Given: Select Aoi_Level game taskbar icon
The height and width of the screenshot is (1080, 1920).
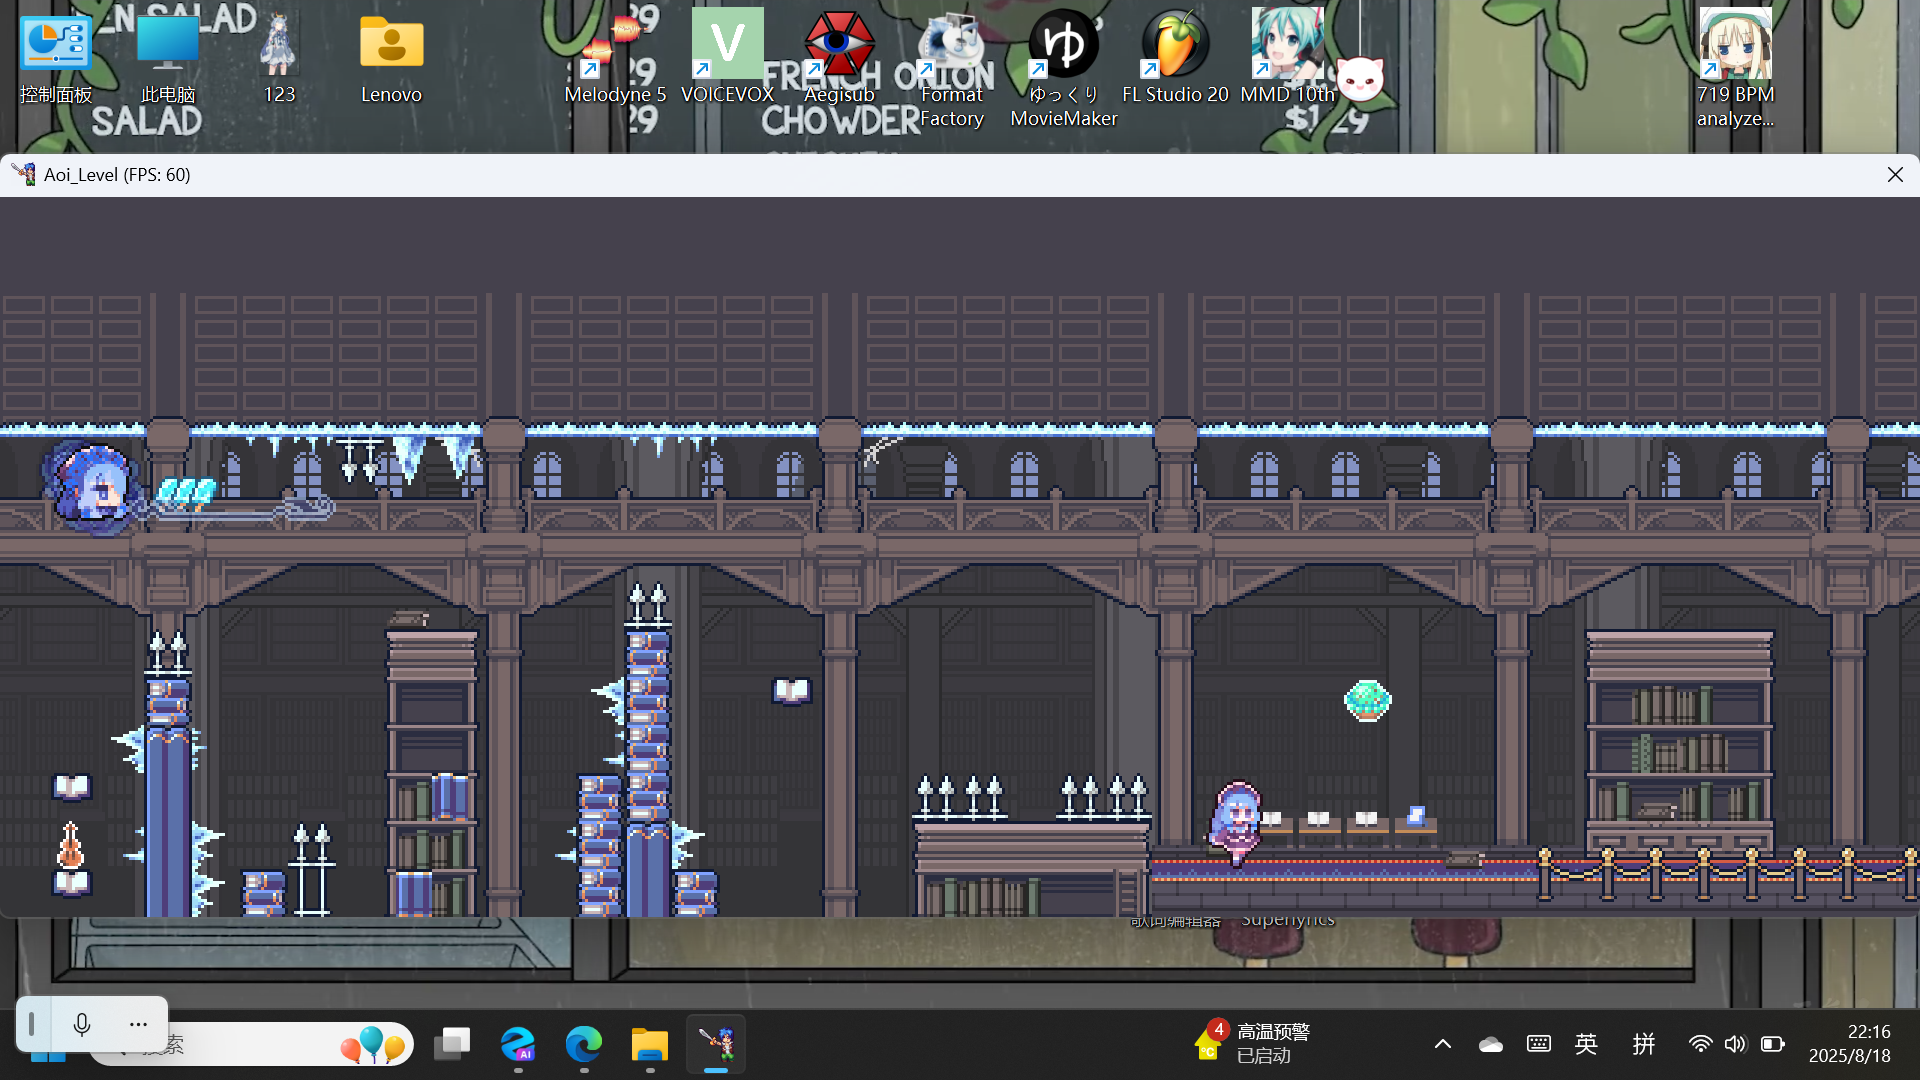Looking at the screenshot, I should [x=716, y=1045].
